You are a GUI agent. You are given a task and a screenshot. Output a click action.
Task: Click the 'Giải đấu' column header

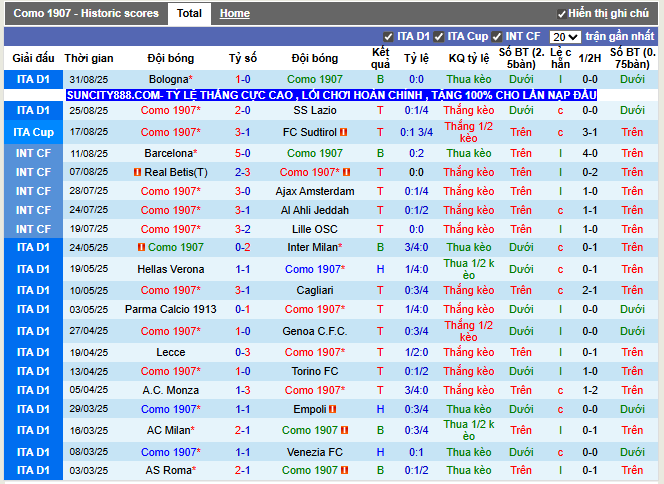click(x=33, y=58)
